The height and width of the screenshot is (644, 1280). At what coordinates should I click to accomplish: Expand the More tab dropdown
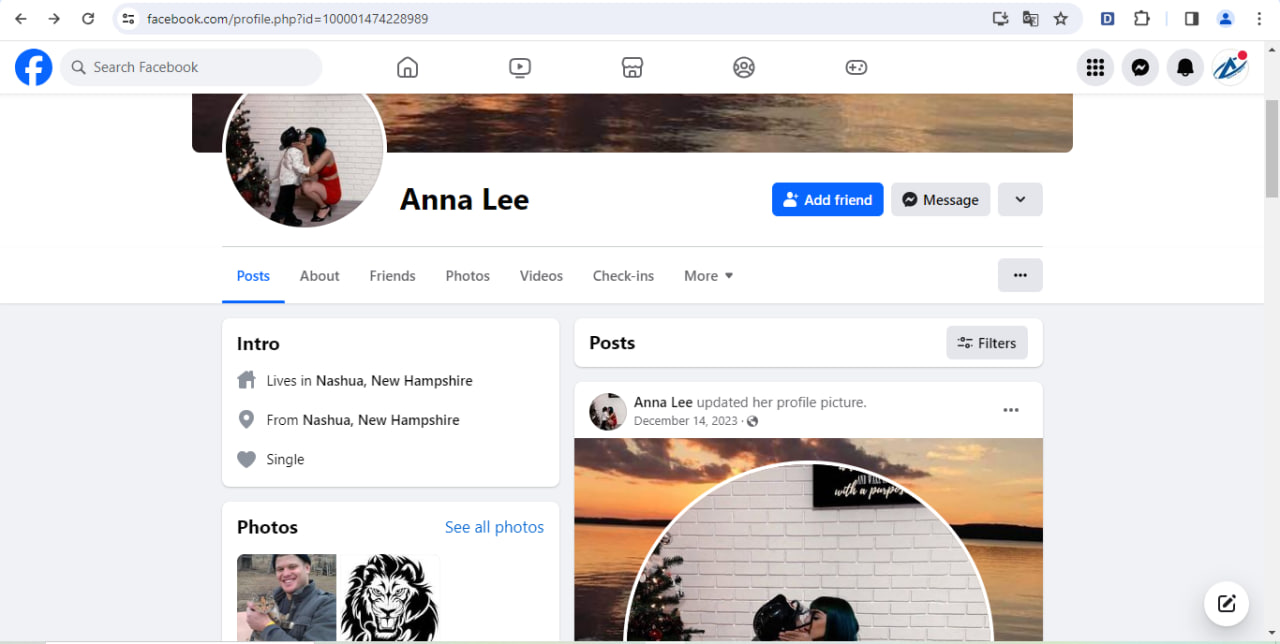(709, 276)
